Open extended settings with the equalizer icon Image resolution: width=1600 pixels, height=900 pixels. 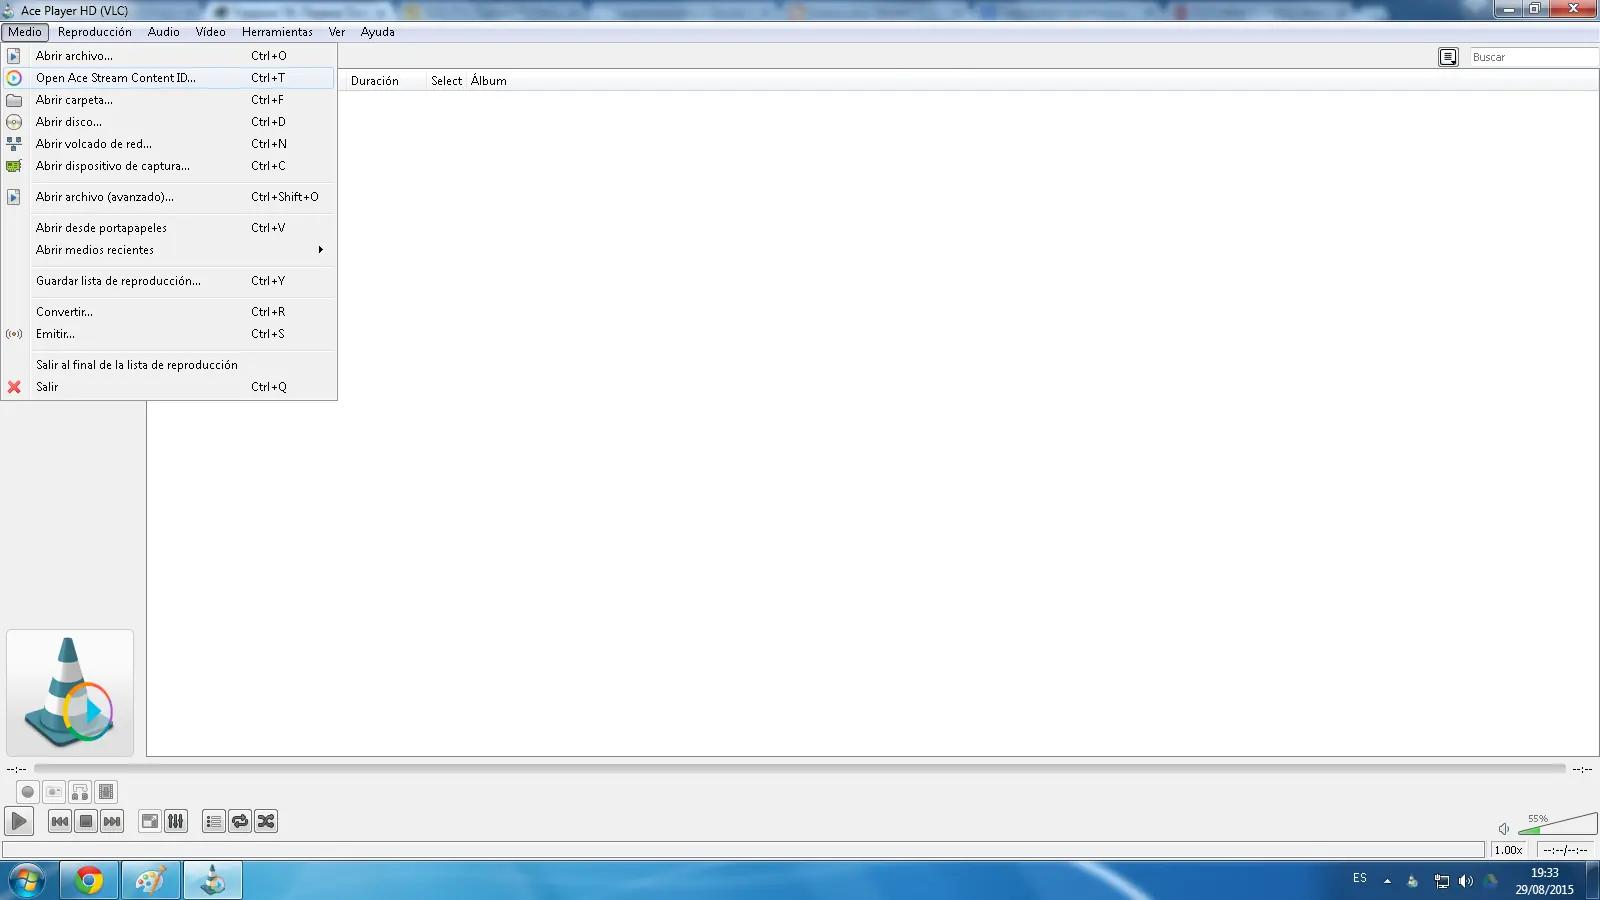tap(176, 821)
